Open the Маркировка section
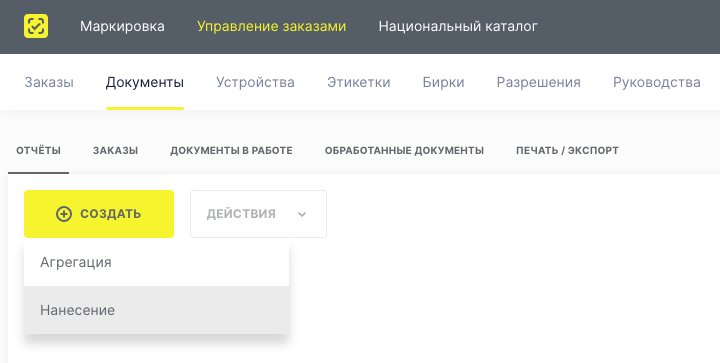Image resolution: width=720 pixels, height=363 pixels. (x=122, y=26)
